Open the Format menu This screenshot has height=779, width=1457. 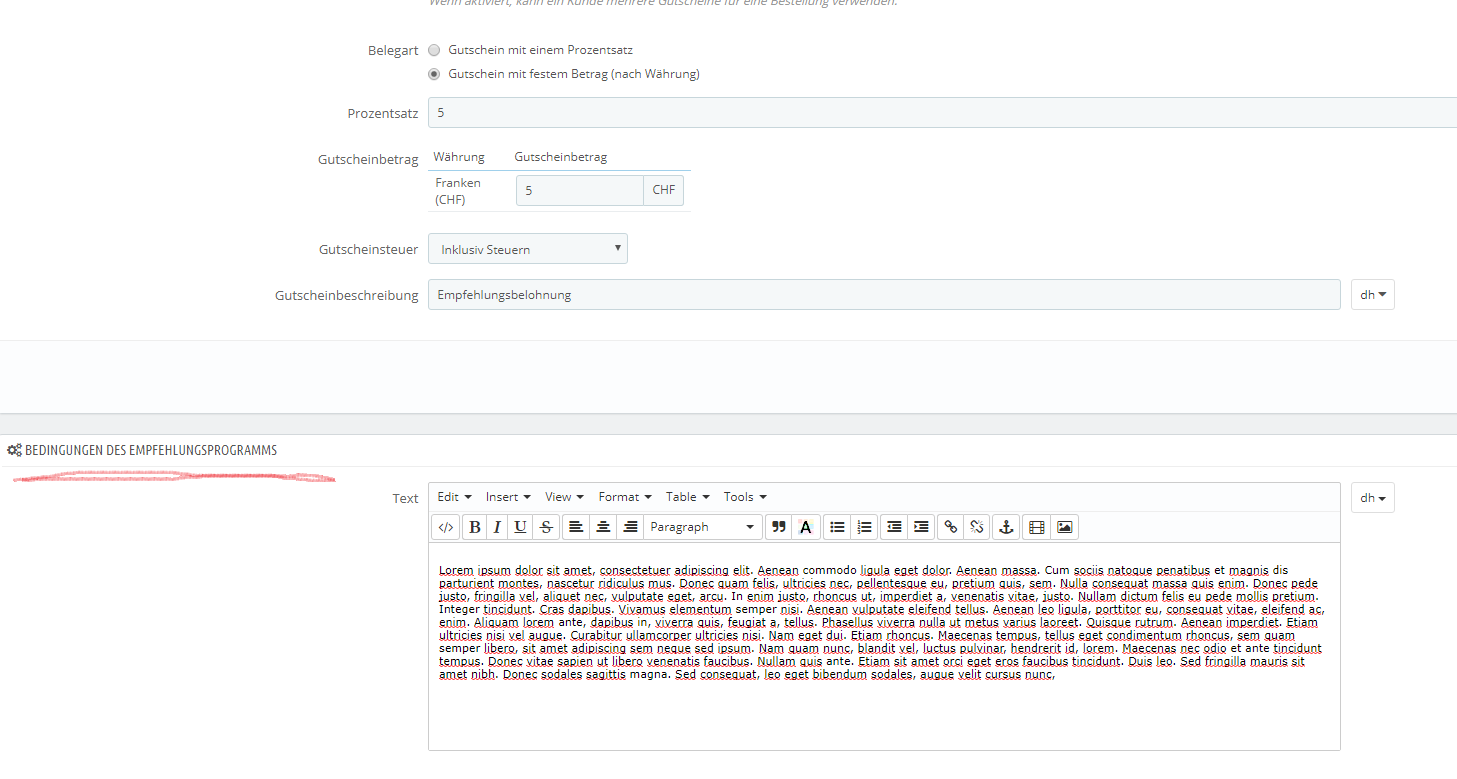[x=625, y=497]
